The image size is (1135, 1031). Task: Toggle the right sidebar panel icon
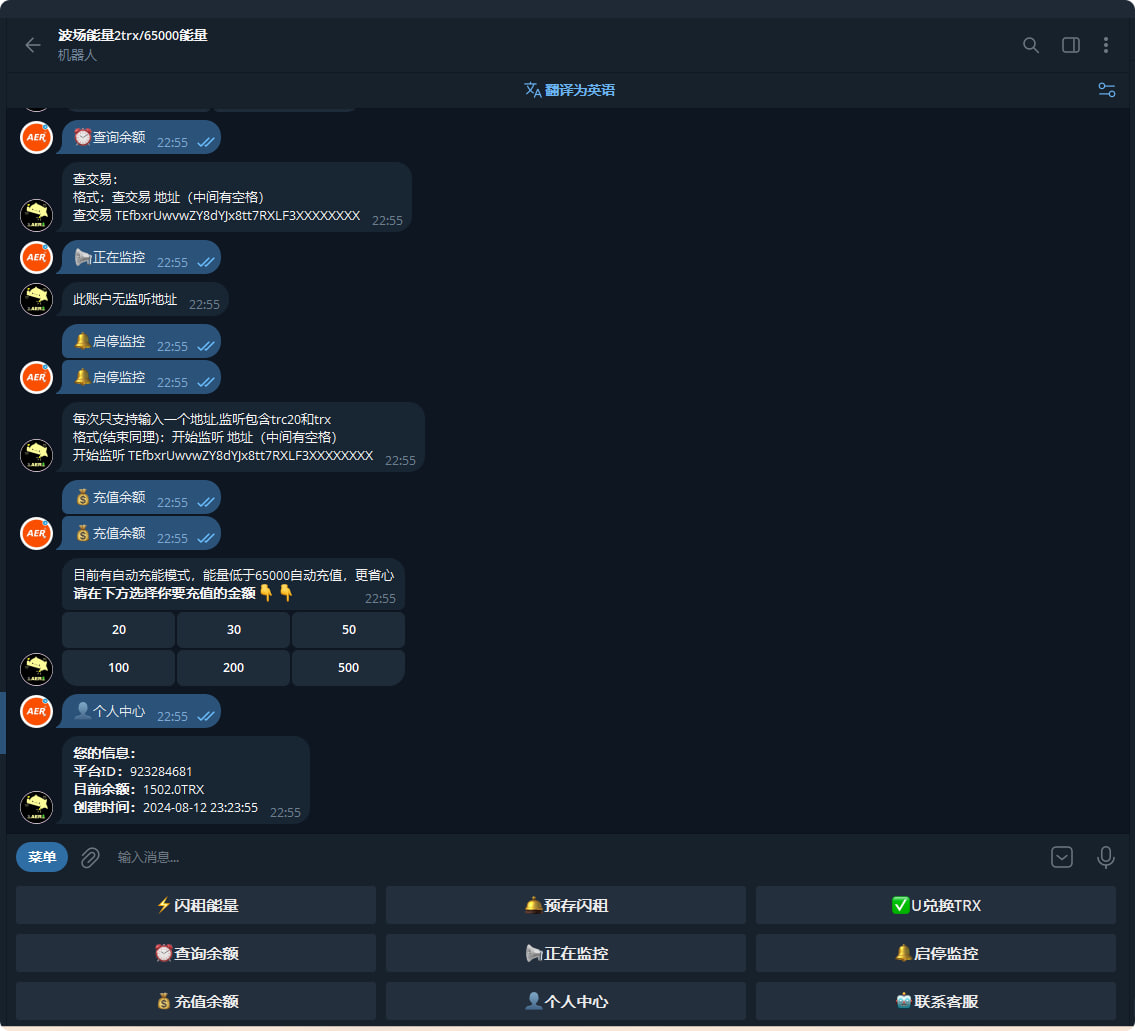(x=1070, y=45)
